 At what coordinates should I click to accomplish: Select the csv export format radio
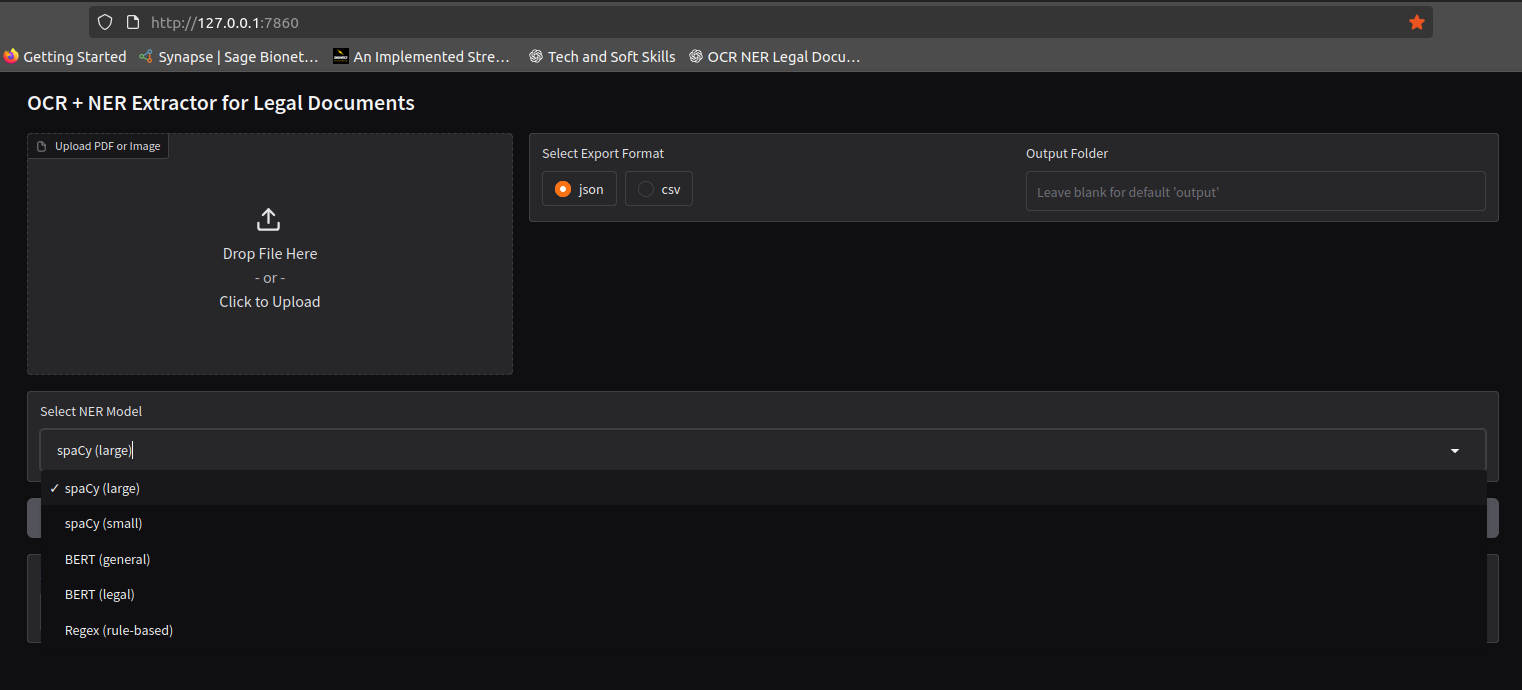646,189
